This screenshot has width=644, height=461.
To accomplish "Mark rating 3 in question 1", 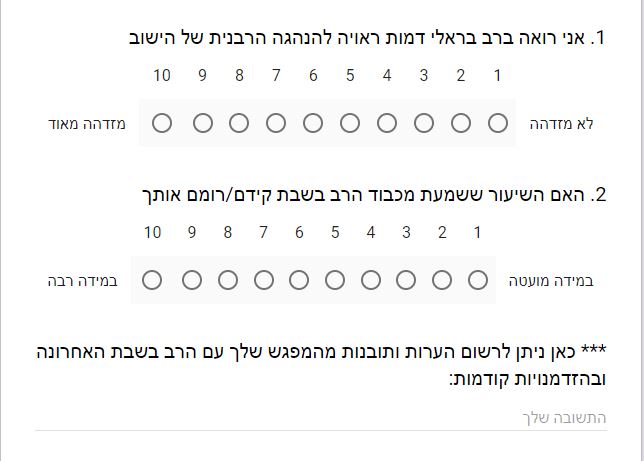I will (424, 123).
